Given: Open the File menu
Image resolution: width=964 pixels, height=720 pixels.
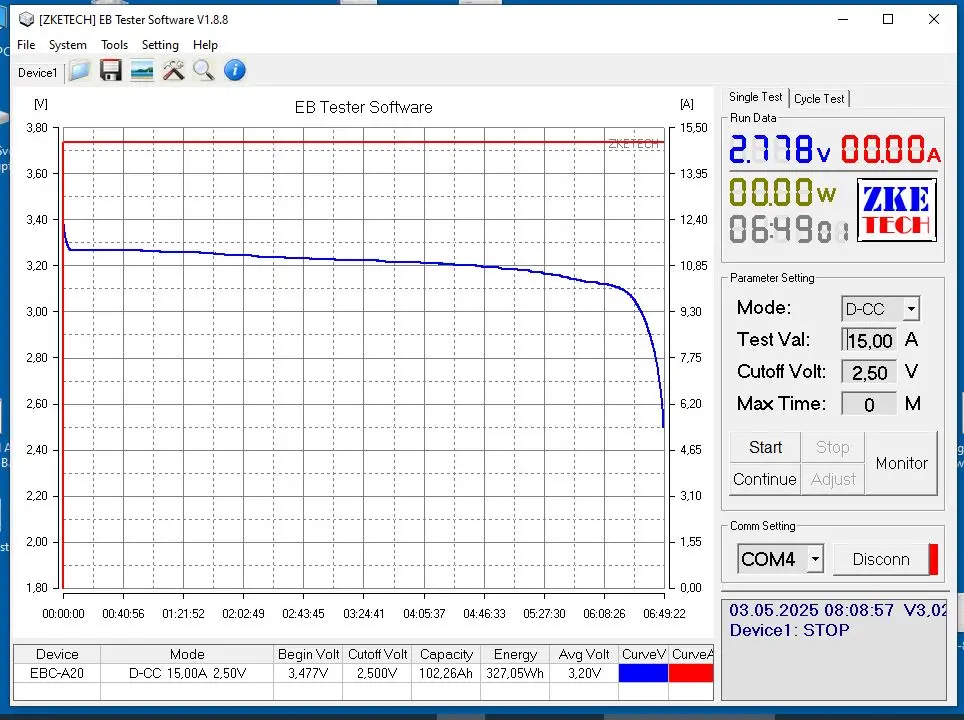Looking at the screenshot, I should (26, 45).
